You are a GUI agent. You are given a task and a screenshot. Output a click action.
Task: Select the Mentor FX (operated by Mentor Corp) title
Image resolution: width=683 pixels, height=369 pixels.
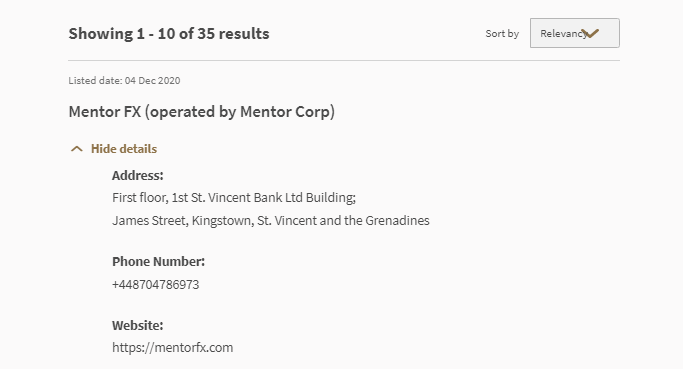pyautogui.click(x=202, y=112)
